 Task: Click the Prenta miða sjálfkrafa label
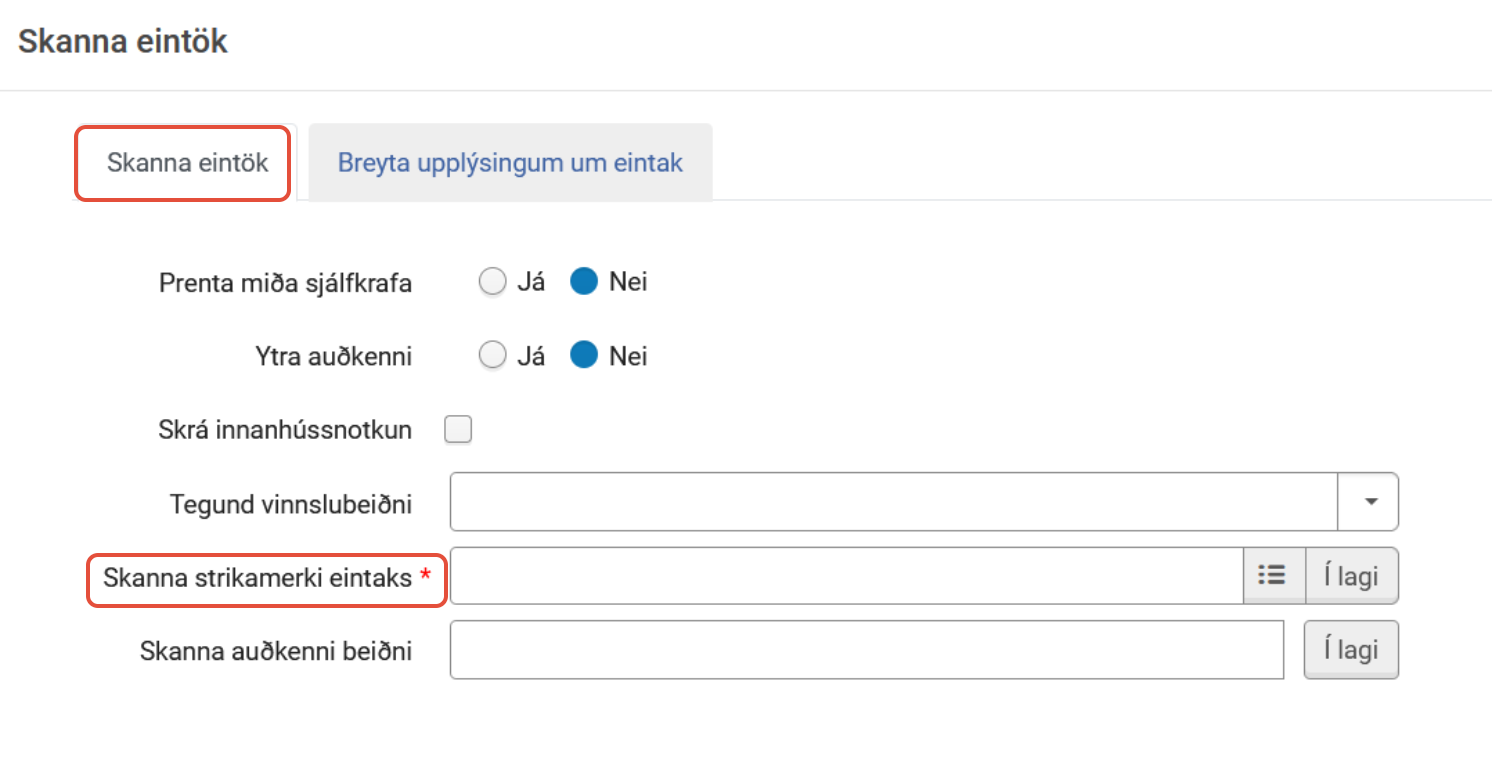click(285, 284)
